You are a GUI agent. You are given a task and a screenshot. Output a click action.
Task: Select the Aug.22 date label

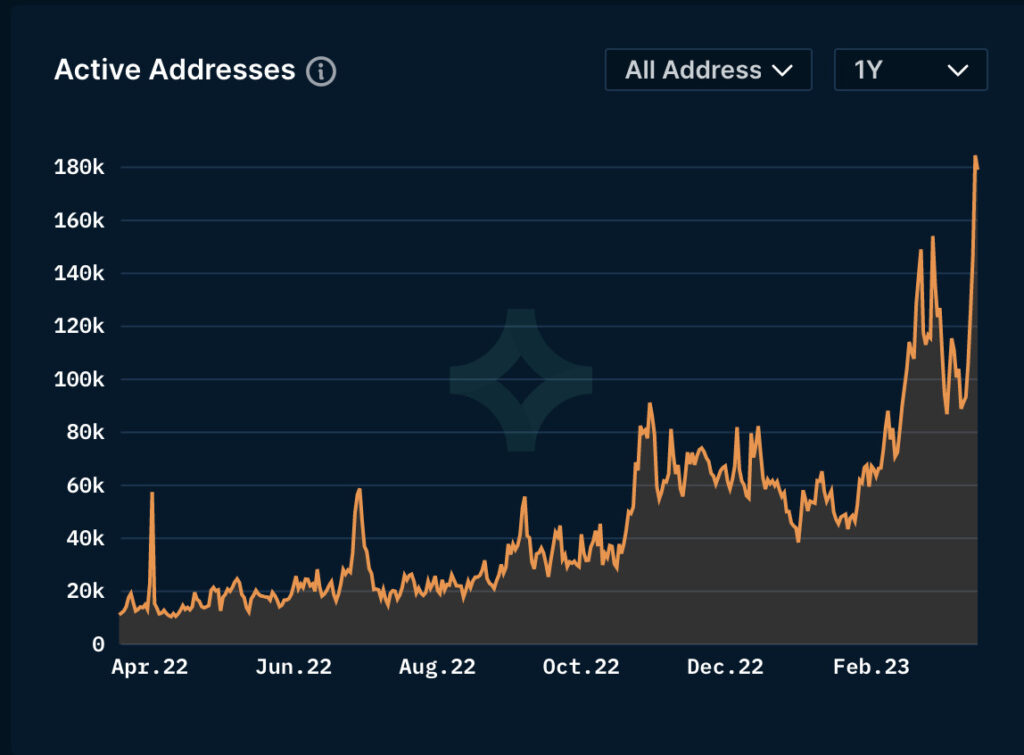[437, 668]
